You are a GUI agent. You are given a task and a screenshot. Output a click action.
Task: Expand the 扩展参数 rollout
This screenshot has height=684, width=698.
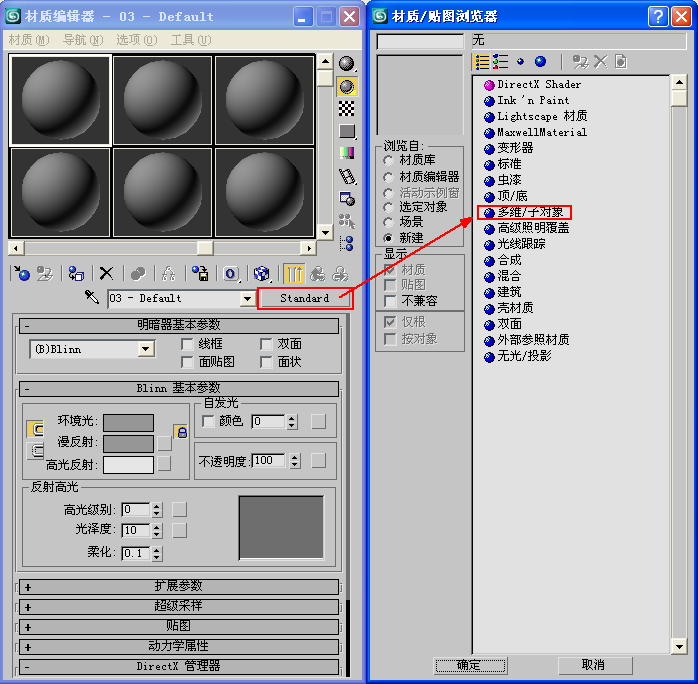pyautogui.click(x=178, y=587)
